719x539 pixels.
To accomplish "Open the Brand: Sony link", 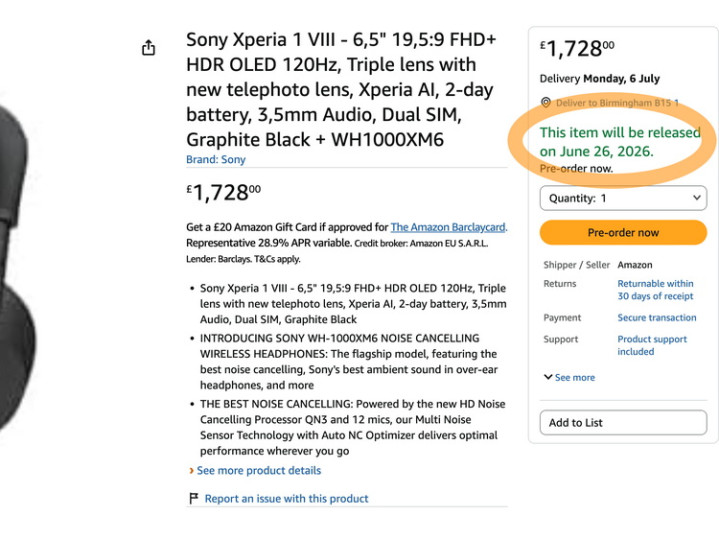I will (x=216, y=160).
